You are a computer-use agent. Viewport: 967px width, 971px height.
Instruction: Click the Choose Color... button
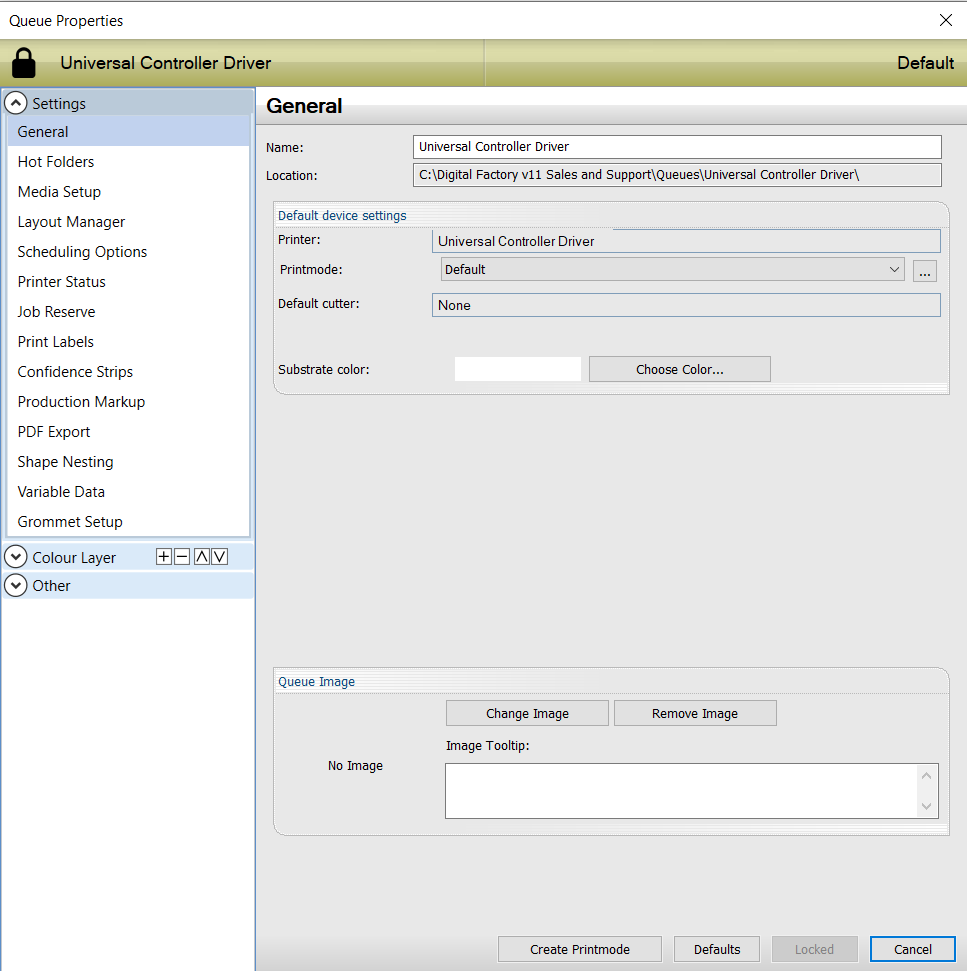pos(679,369)
